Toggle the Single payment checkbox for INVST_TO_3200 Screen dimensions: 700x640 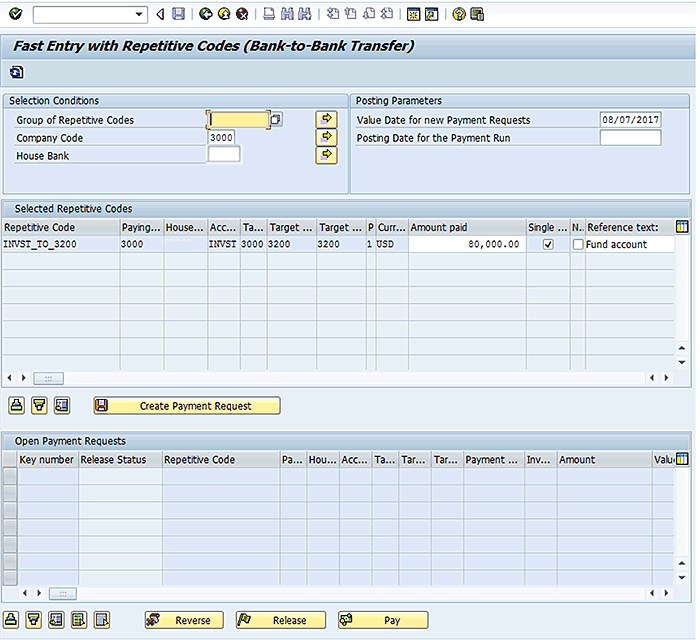[x=547, y=245]
